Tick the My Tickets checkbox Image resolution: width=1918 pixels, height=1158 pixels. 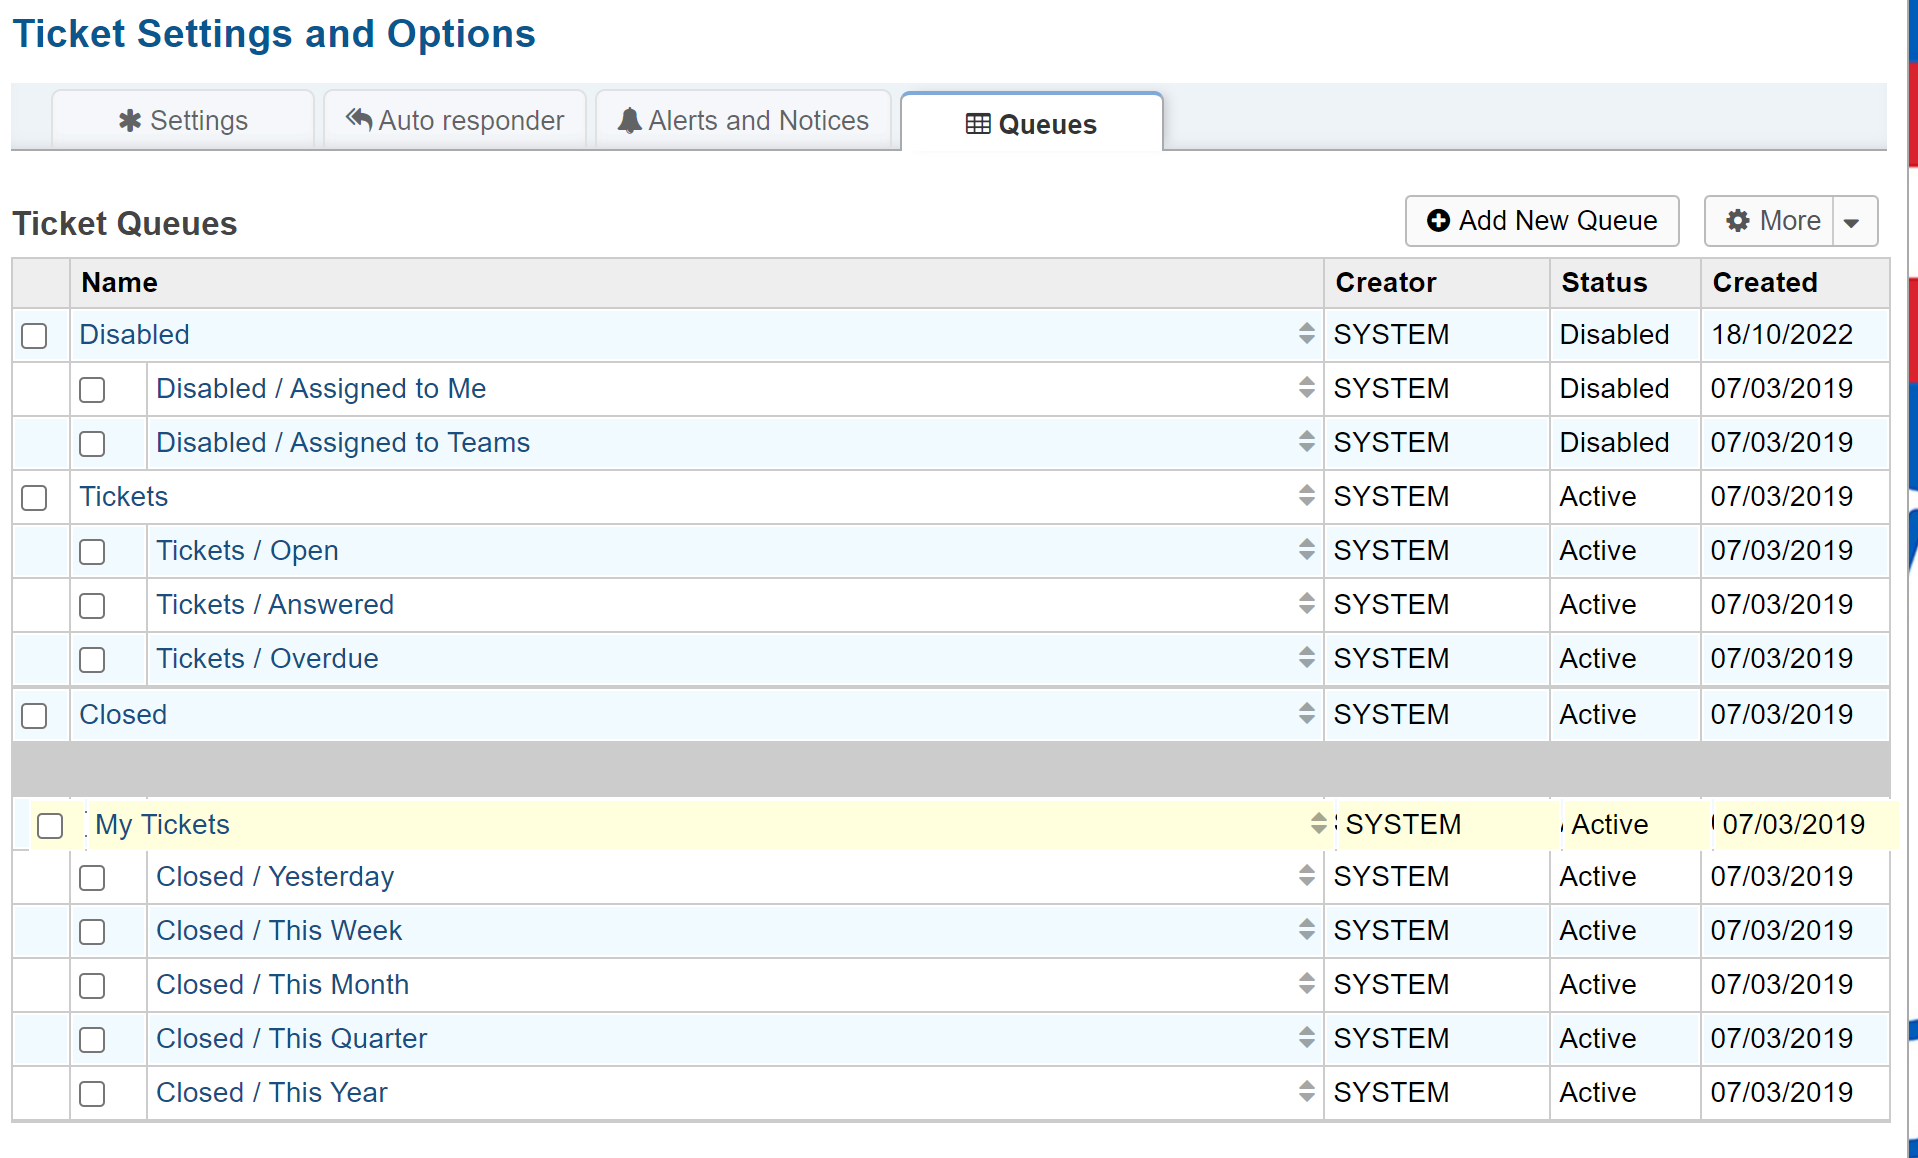[50, 826]
